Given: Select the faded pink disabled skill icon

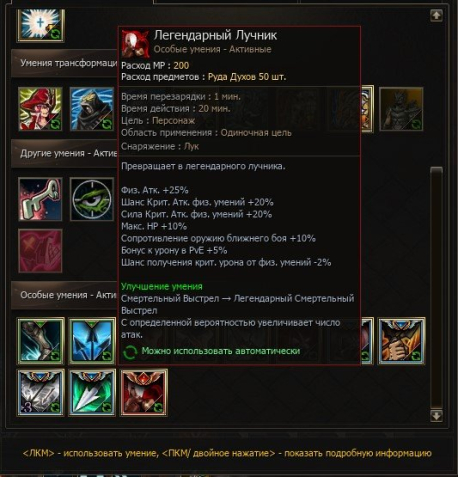Looking at the screenshot, I should click(x=40, y=251).
